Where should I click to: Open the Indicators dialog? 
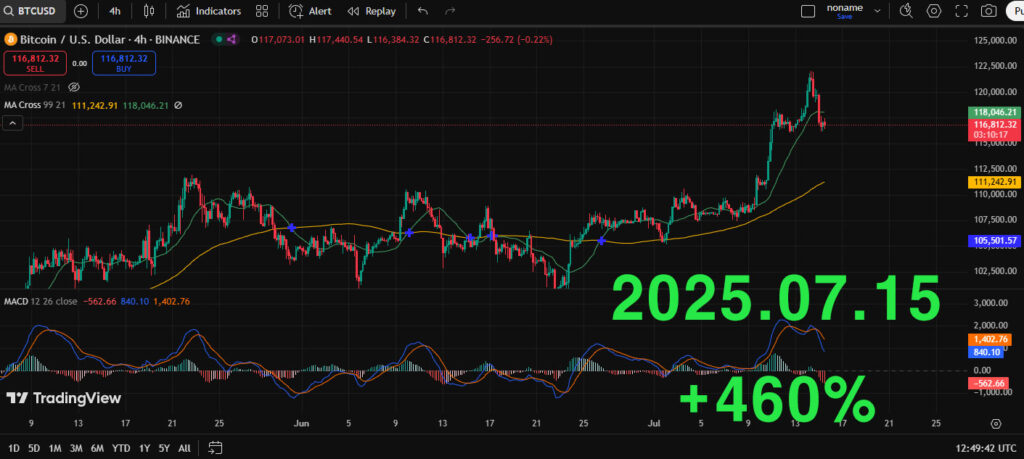pos(209,11)
